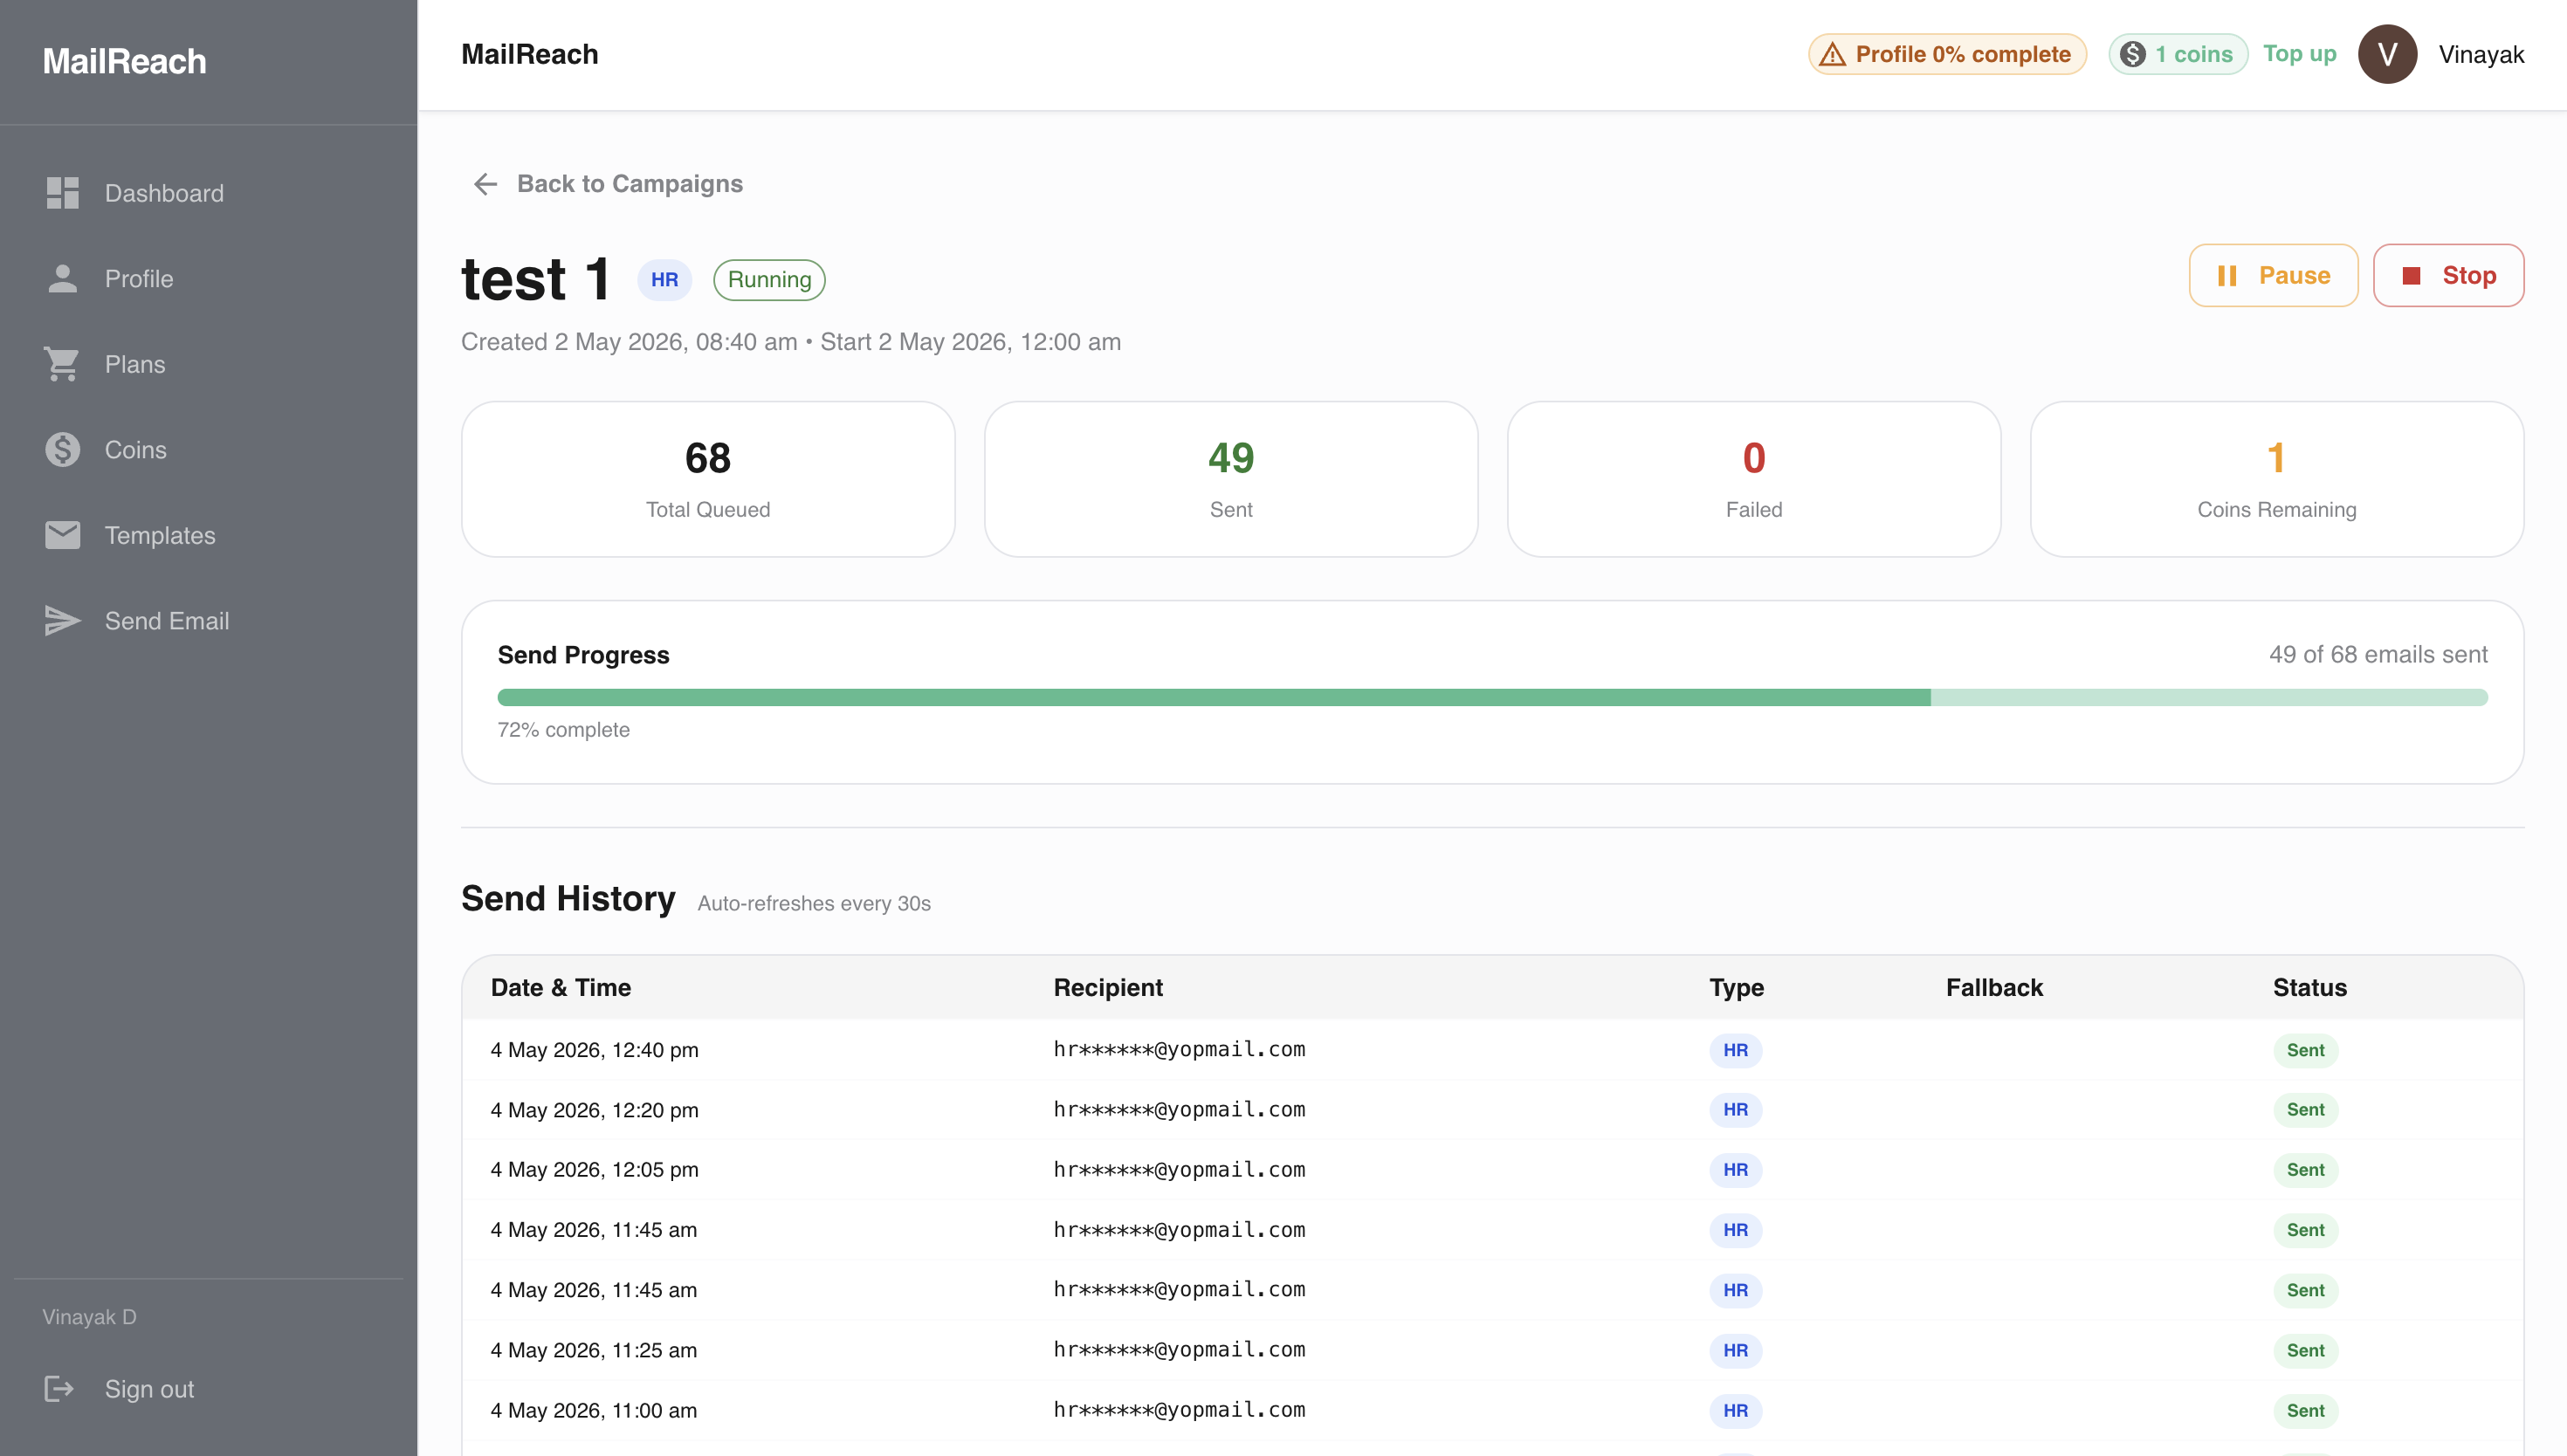
Task: Open Dashboard from sidebar
Action: click(x=208, y=193)
